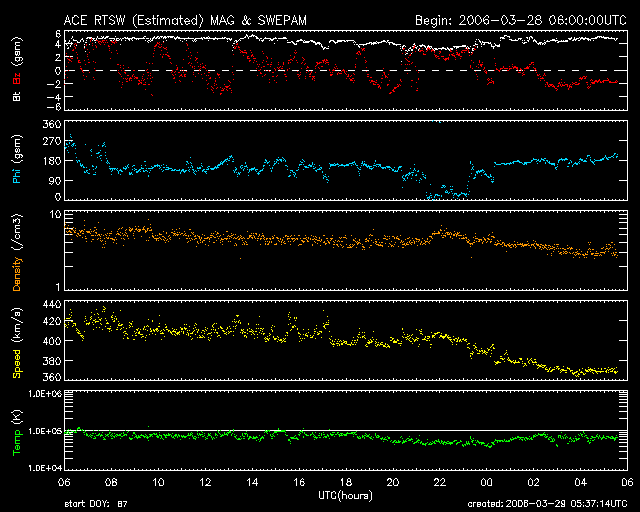The height and width of the screenshot is (512, 640).
Task: Click the "UTC(hours)" x-axis title
Action: 345,496
